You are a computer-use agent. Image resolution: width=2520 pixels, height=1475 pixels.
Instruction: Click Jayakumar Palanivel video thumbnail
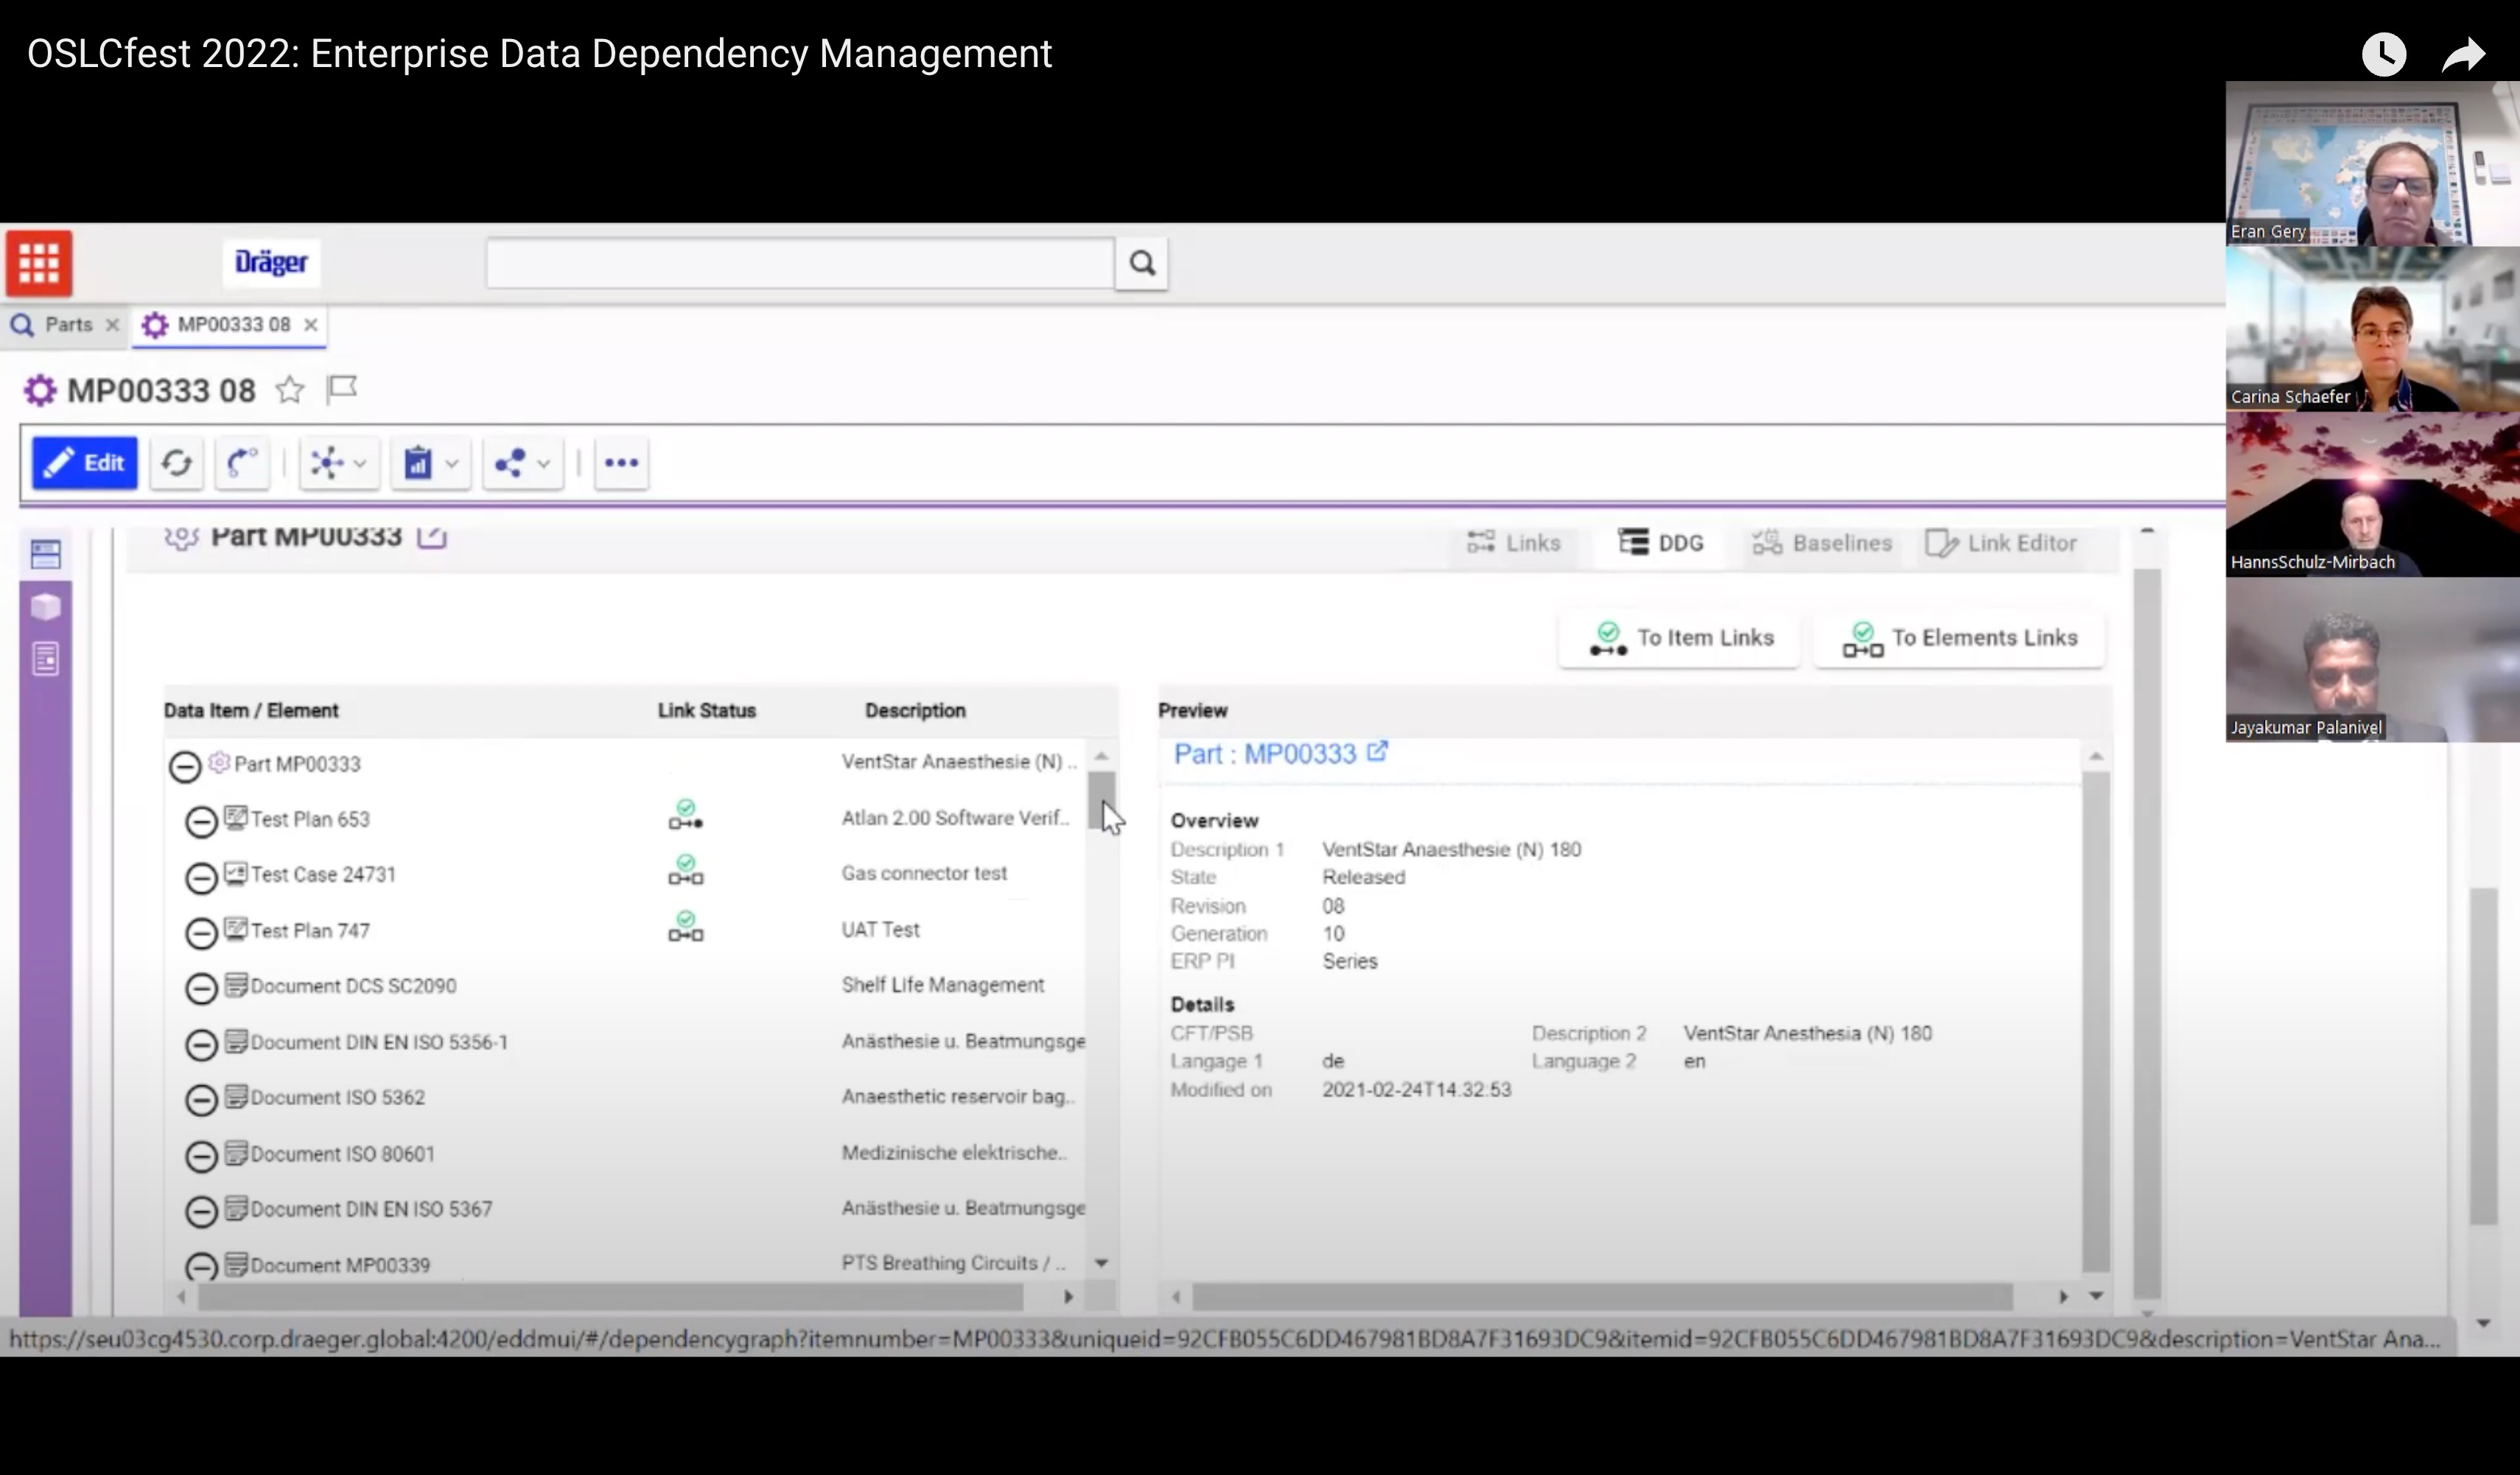pos(2372,660)
